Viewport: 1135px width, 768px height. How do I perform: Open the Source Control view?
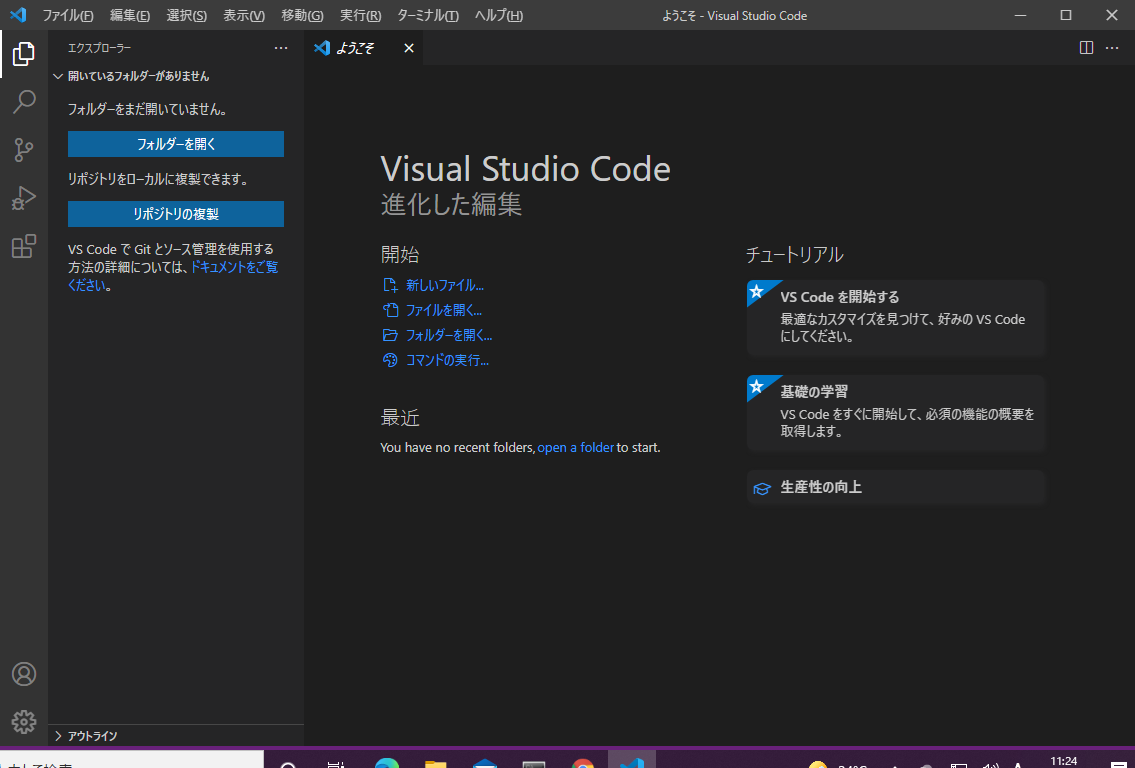[x=24, y=150]
